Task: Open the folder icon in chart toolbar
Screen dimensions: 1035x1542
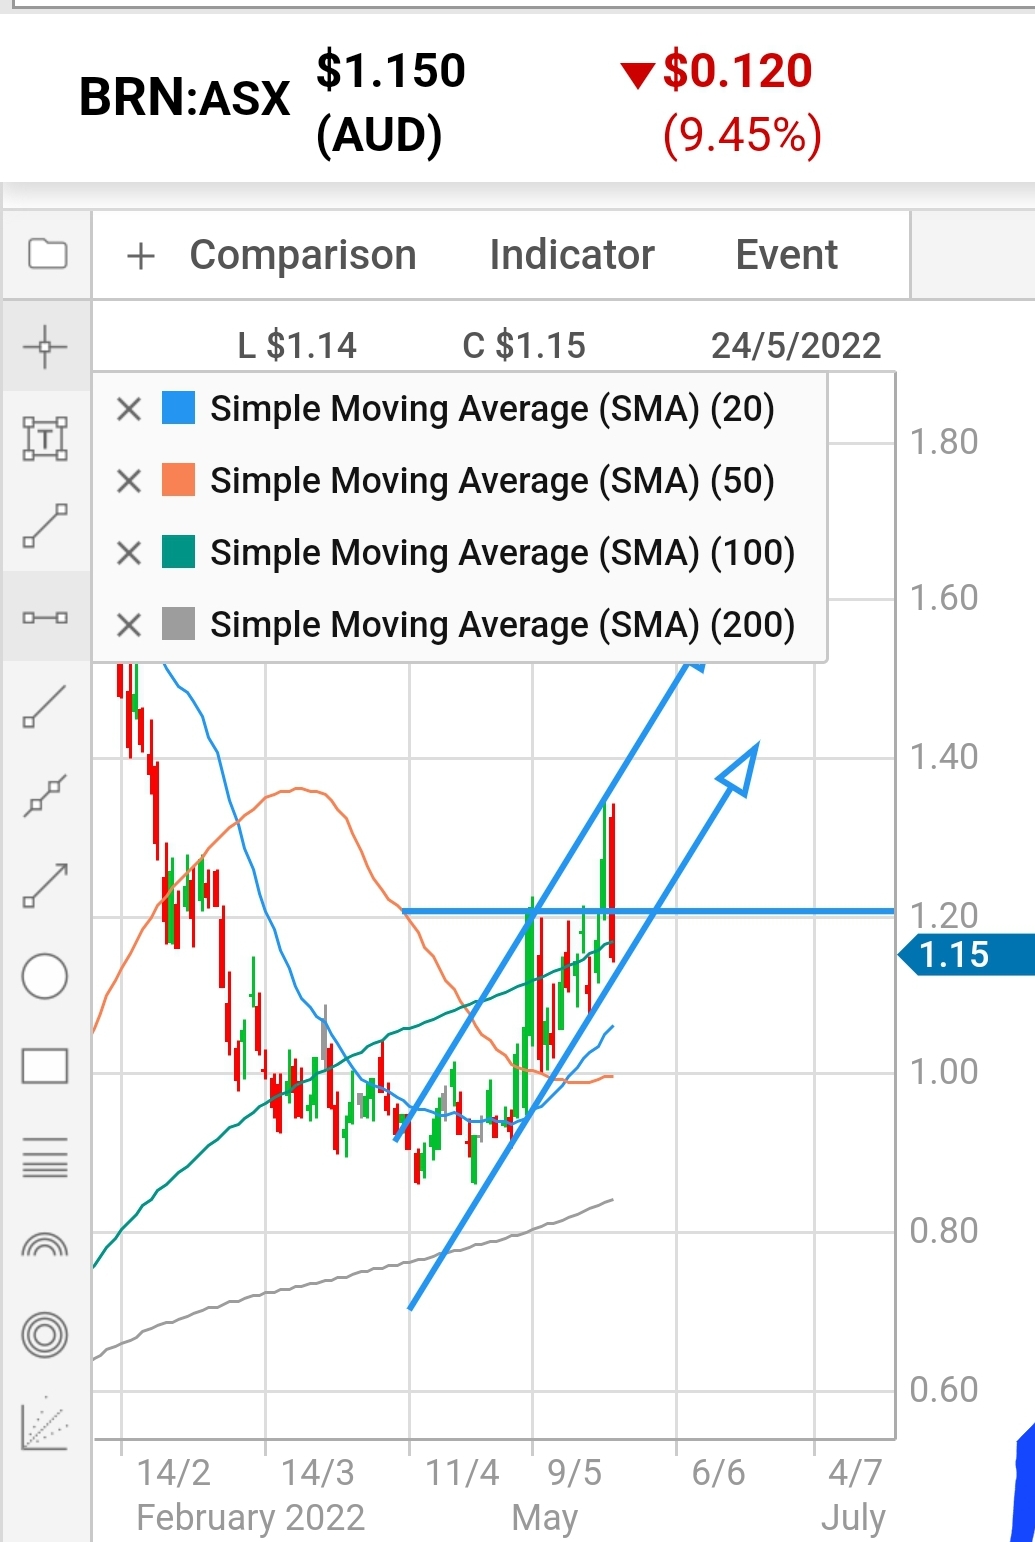Action: 46,255
